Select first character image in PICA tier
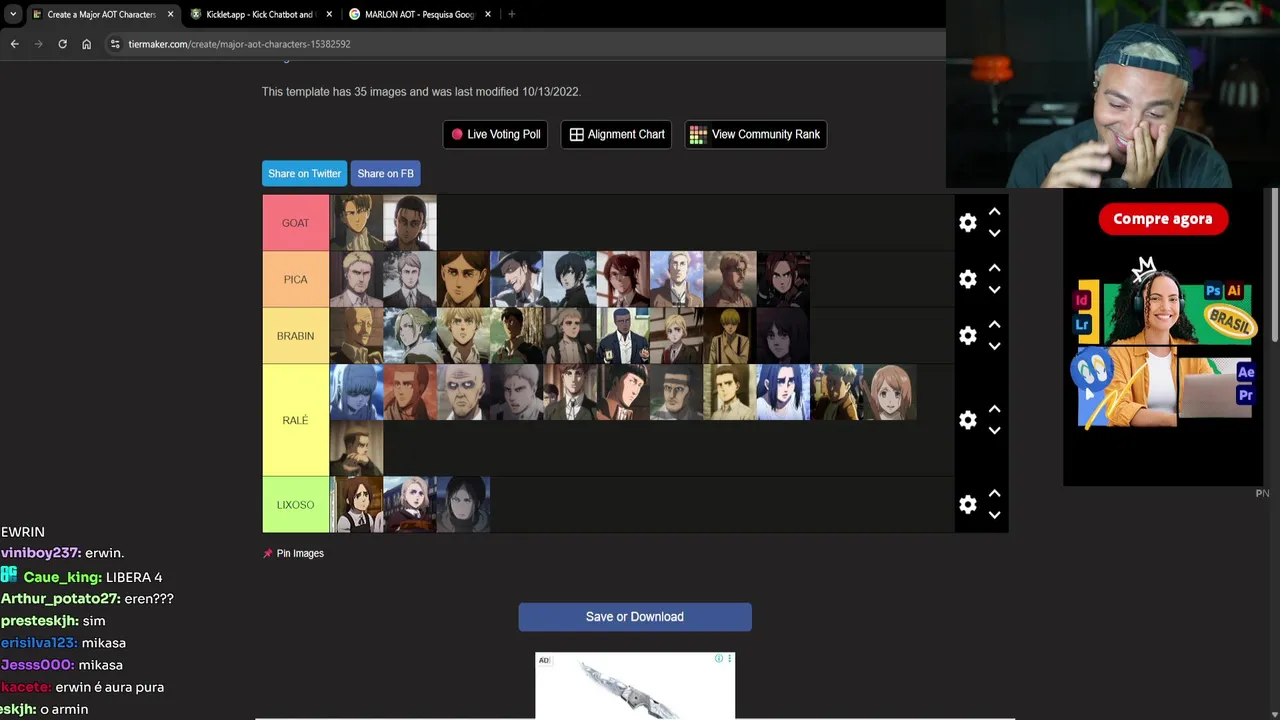 pyautogui.click(x=357, y=279)
